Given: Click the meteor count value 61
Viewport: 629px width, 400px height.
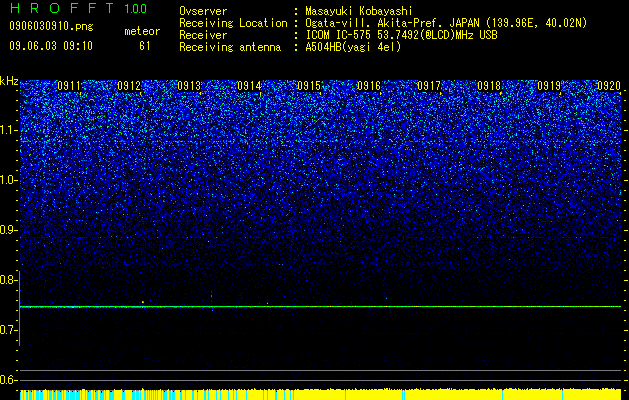Looking at the screenshot, I should [144, 46].
